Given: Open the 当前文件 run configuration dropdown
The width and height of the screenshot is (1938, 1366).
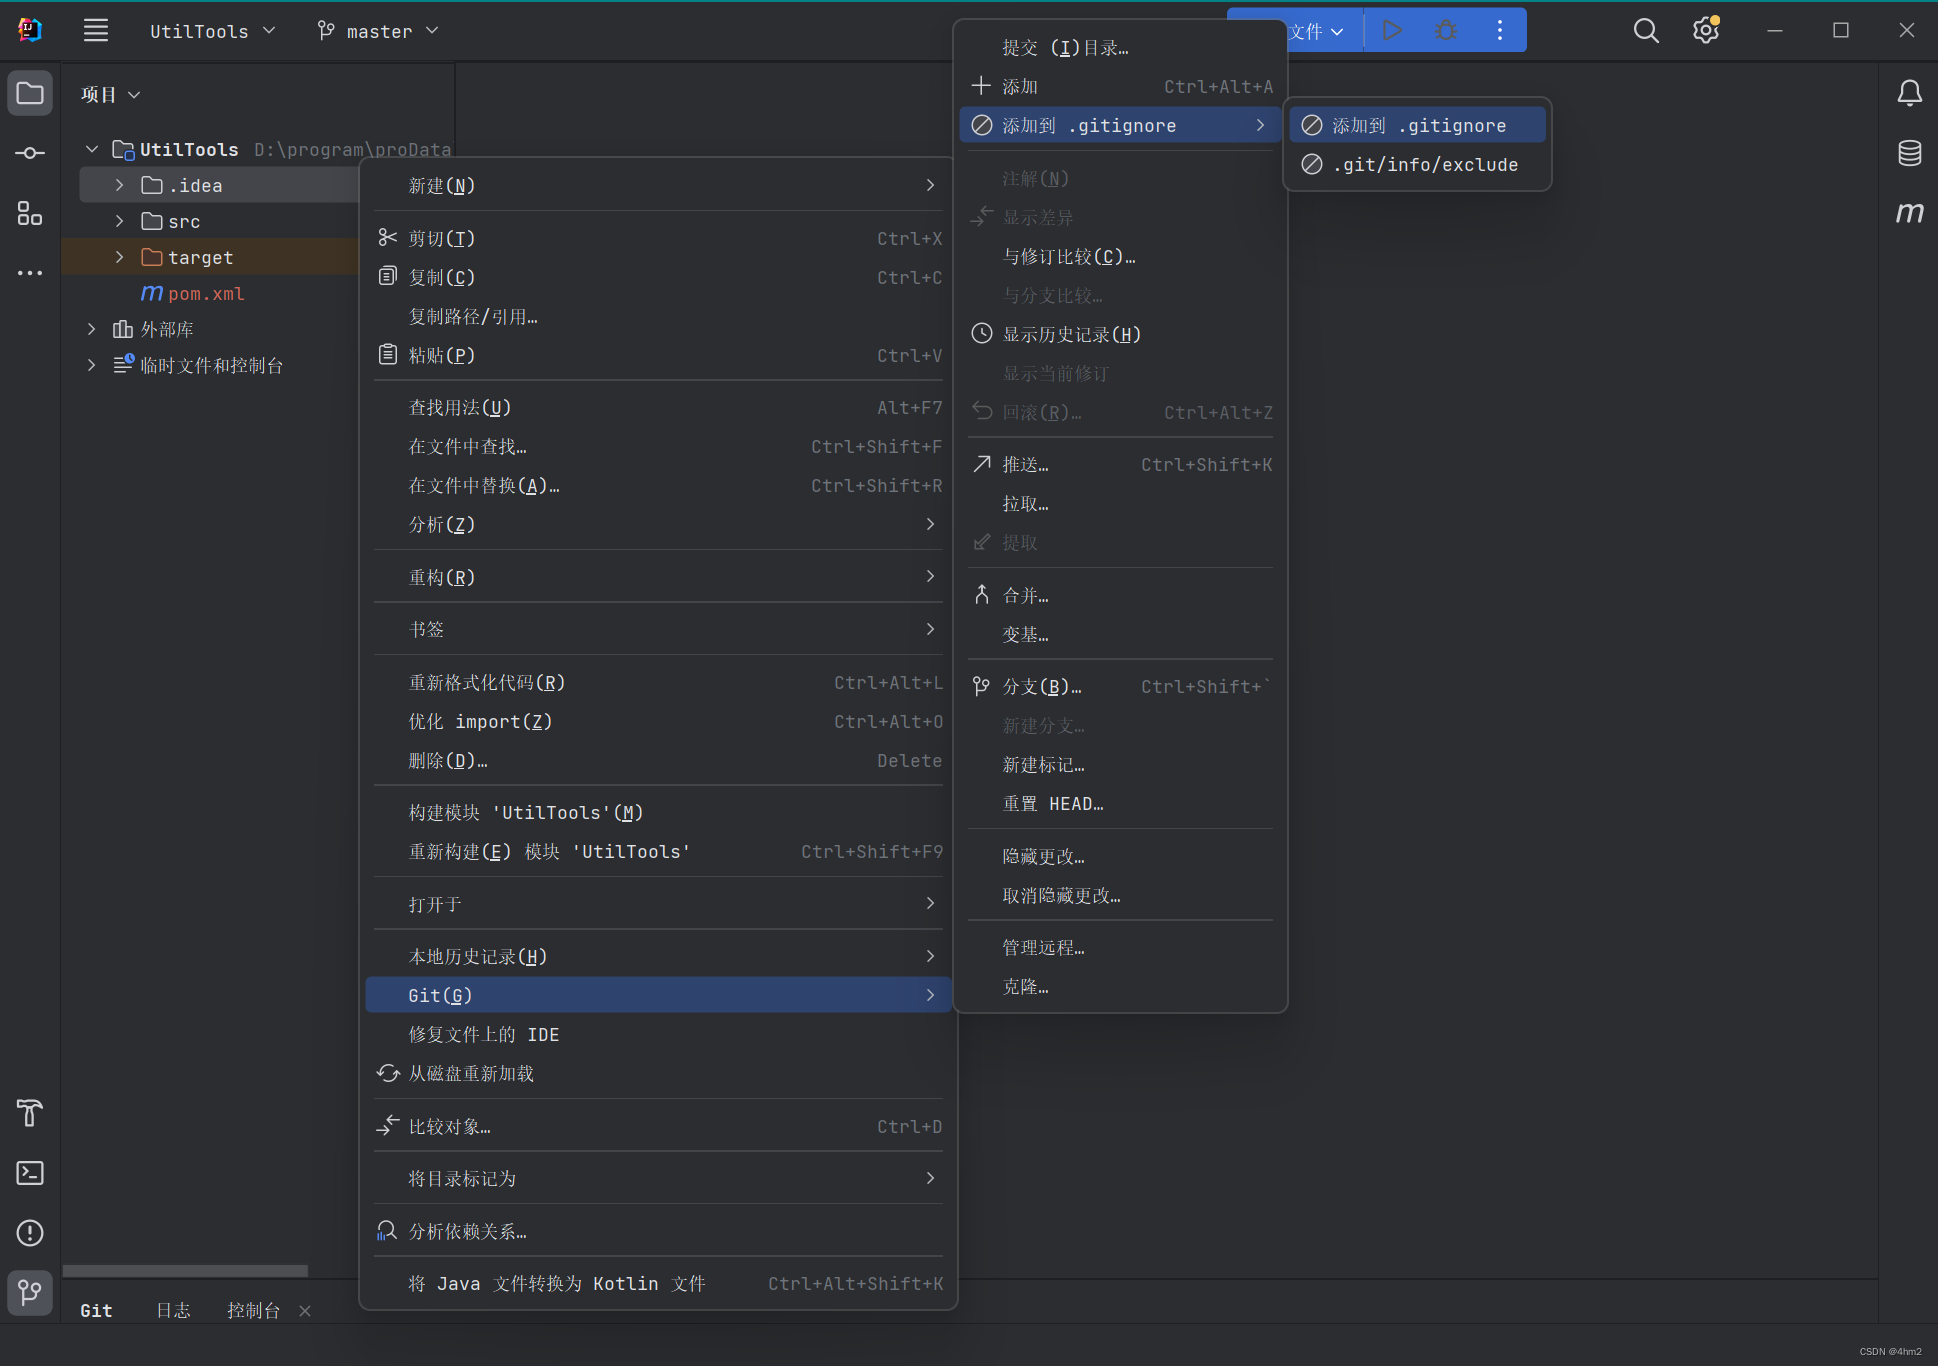Looking at the screenshot, I should click(1315, 31).
